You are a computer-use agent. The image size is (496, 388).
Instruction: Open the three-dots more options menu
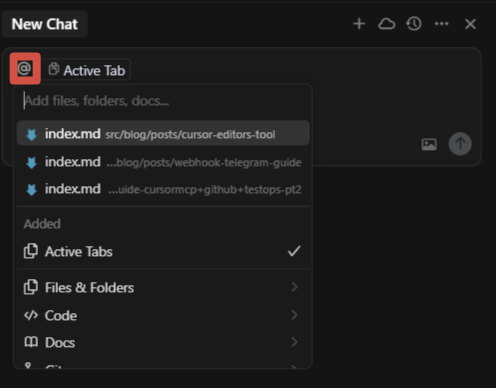[442, 24]
